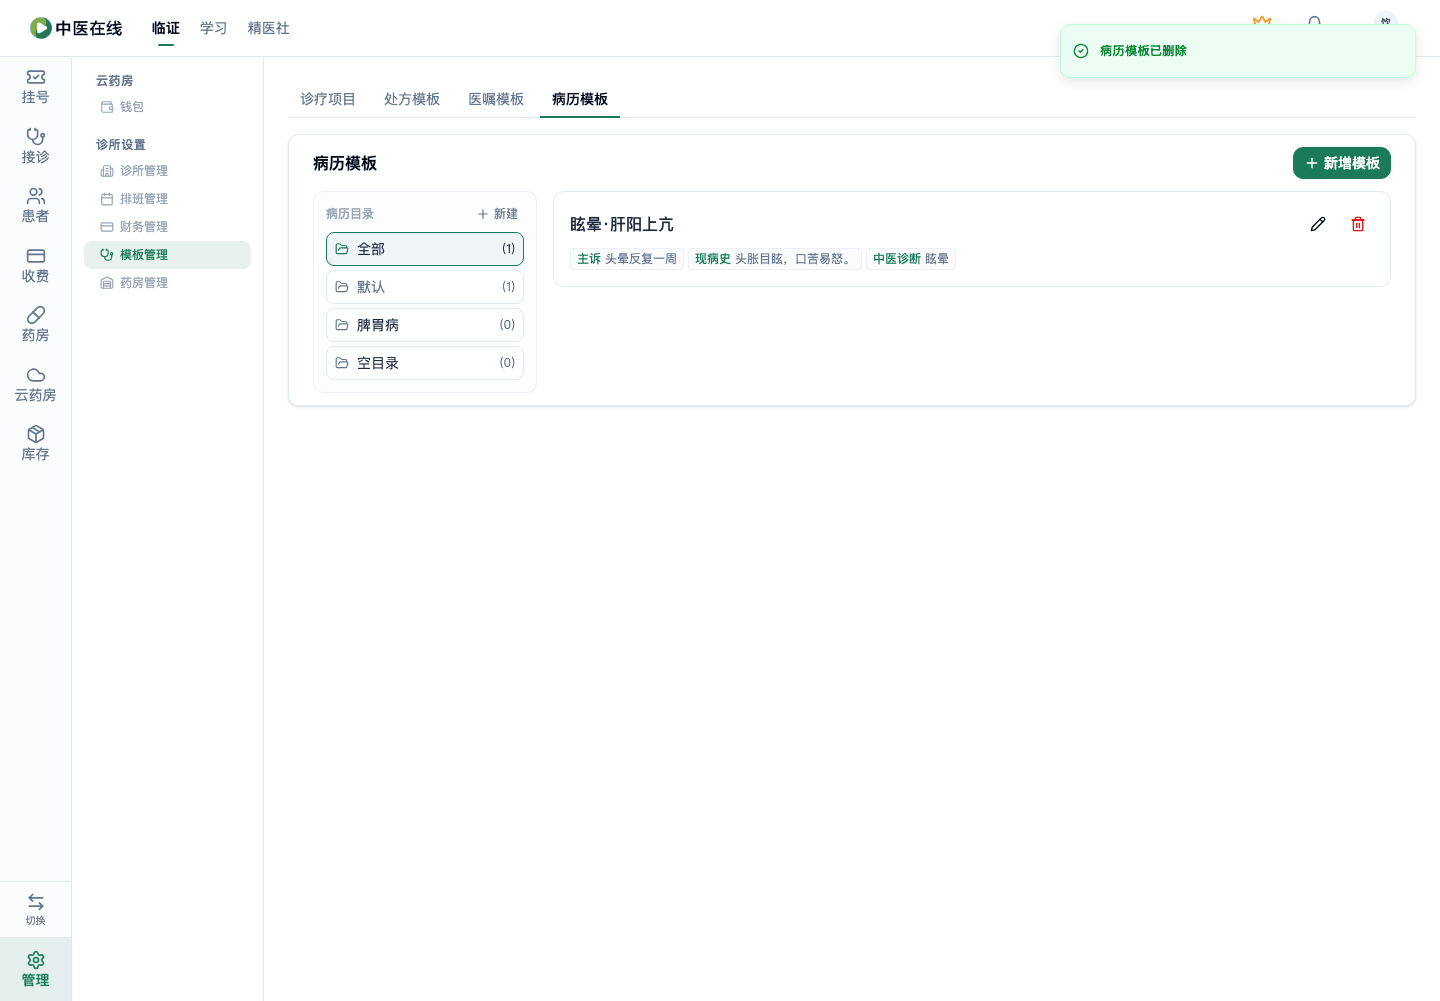
Task: Open 药房 pharmacy in the left rail
Action: coord(35,325)
